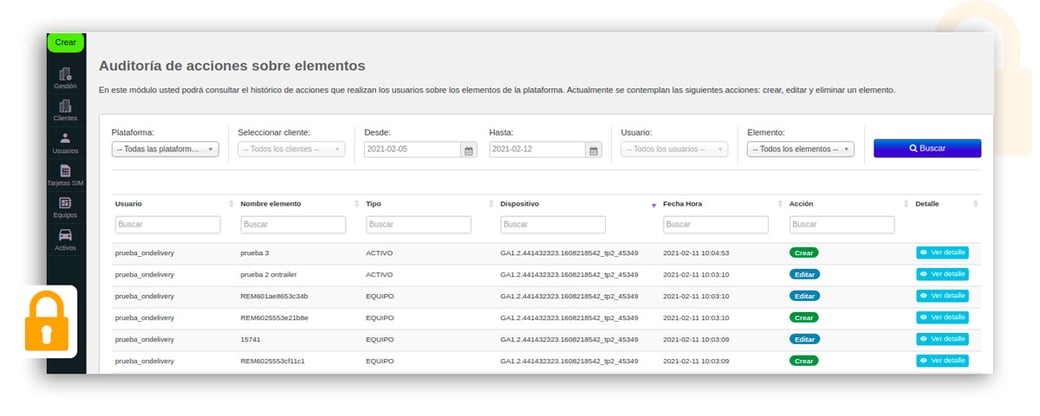Click the Auditoría de acciones sobre elementos heading
The height and width of the screenshot is (416, 1040).
232,66
